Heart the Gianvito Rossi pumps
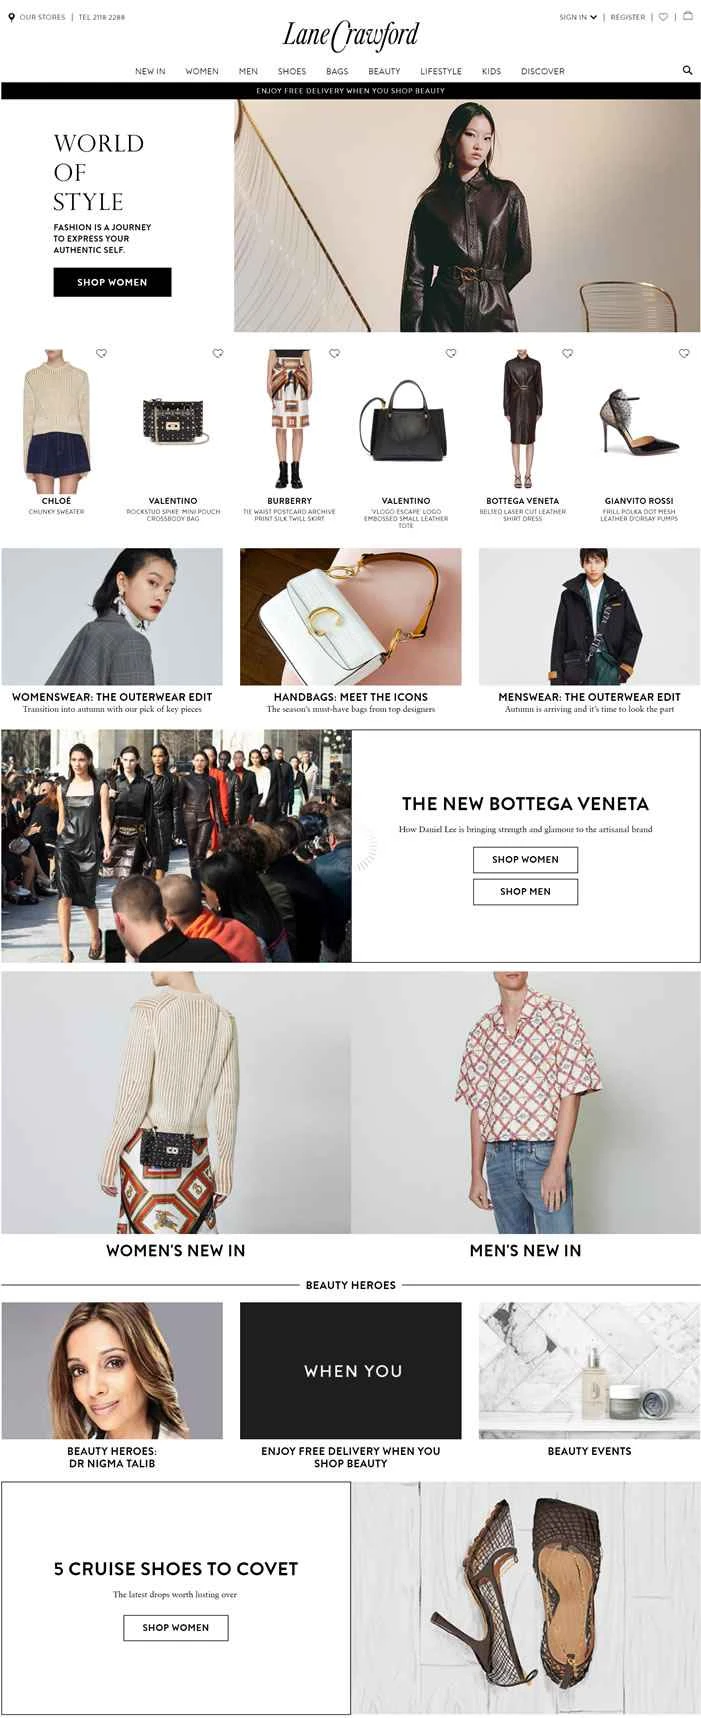This screenshot has width=701, height=1718. [684, 353]
